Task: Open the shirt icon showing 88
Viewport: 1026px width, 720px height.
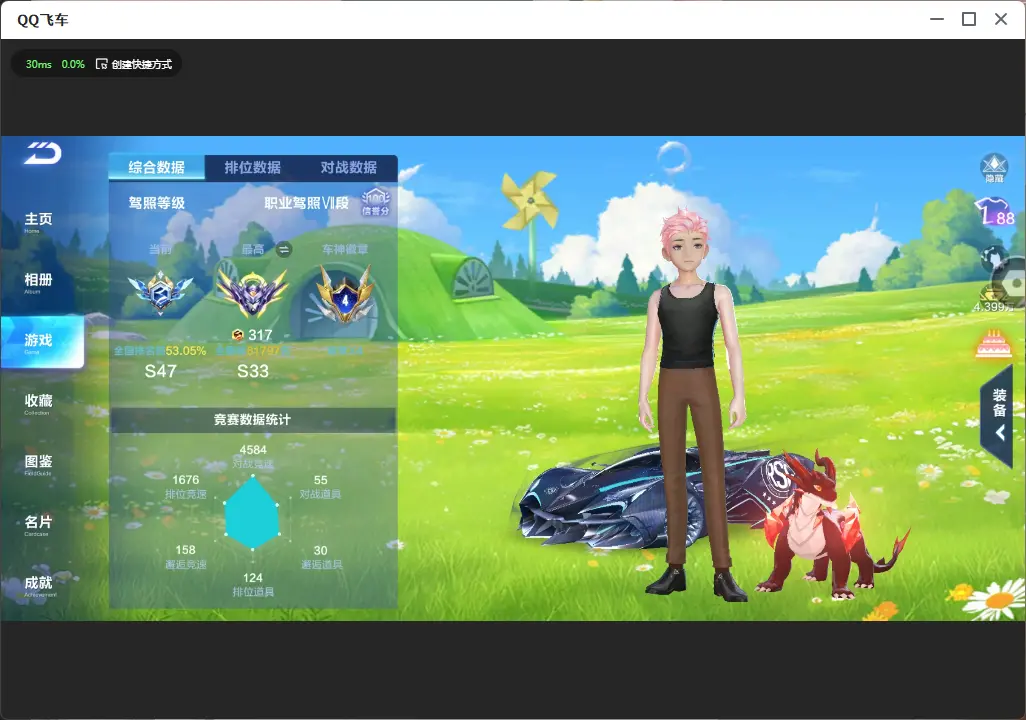Action: coord(994,211)
